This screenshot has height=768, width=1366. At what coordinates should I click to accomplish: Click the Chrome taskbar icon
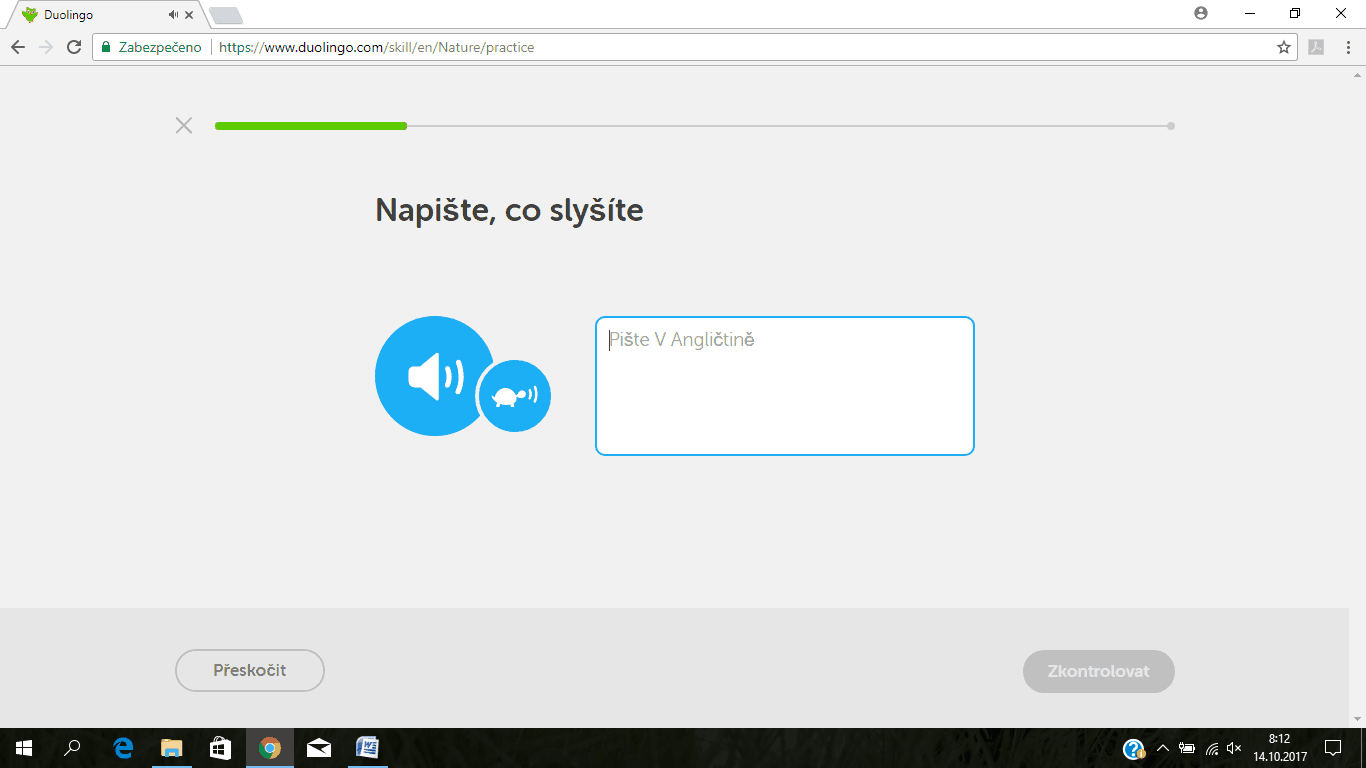(270, 748)
